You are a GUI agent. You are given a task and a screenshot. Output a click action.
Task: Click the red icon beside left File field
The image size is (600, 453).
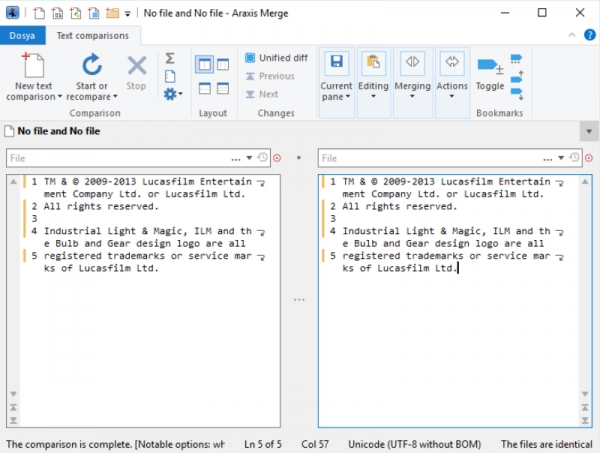coord(277,158)
